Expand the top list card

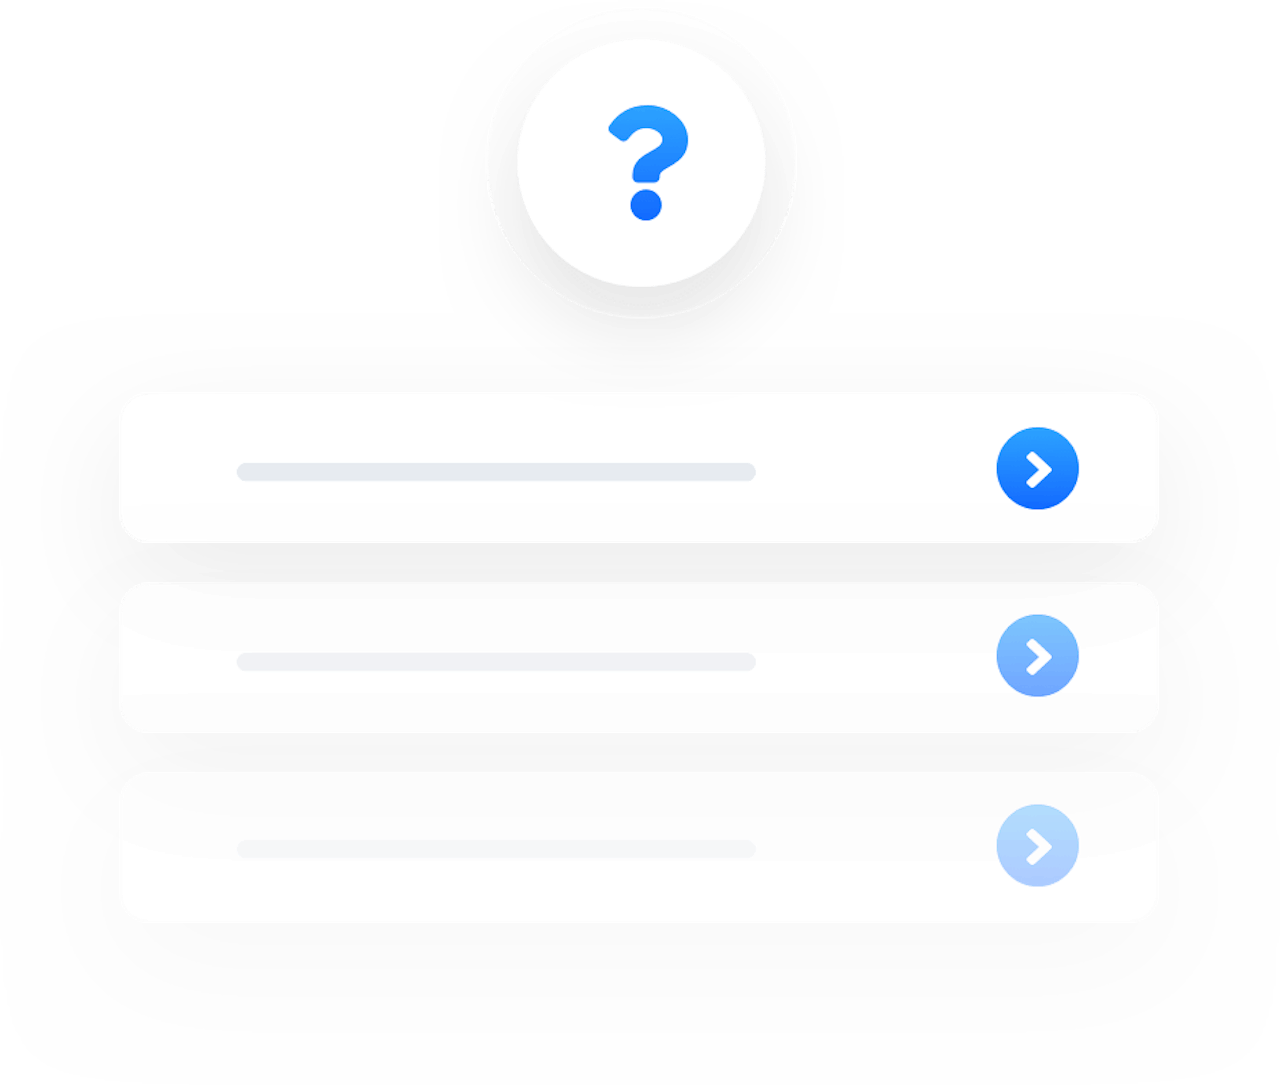[639, 467]
